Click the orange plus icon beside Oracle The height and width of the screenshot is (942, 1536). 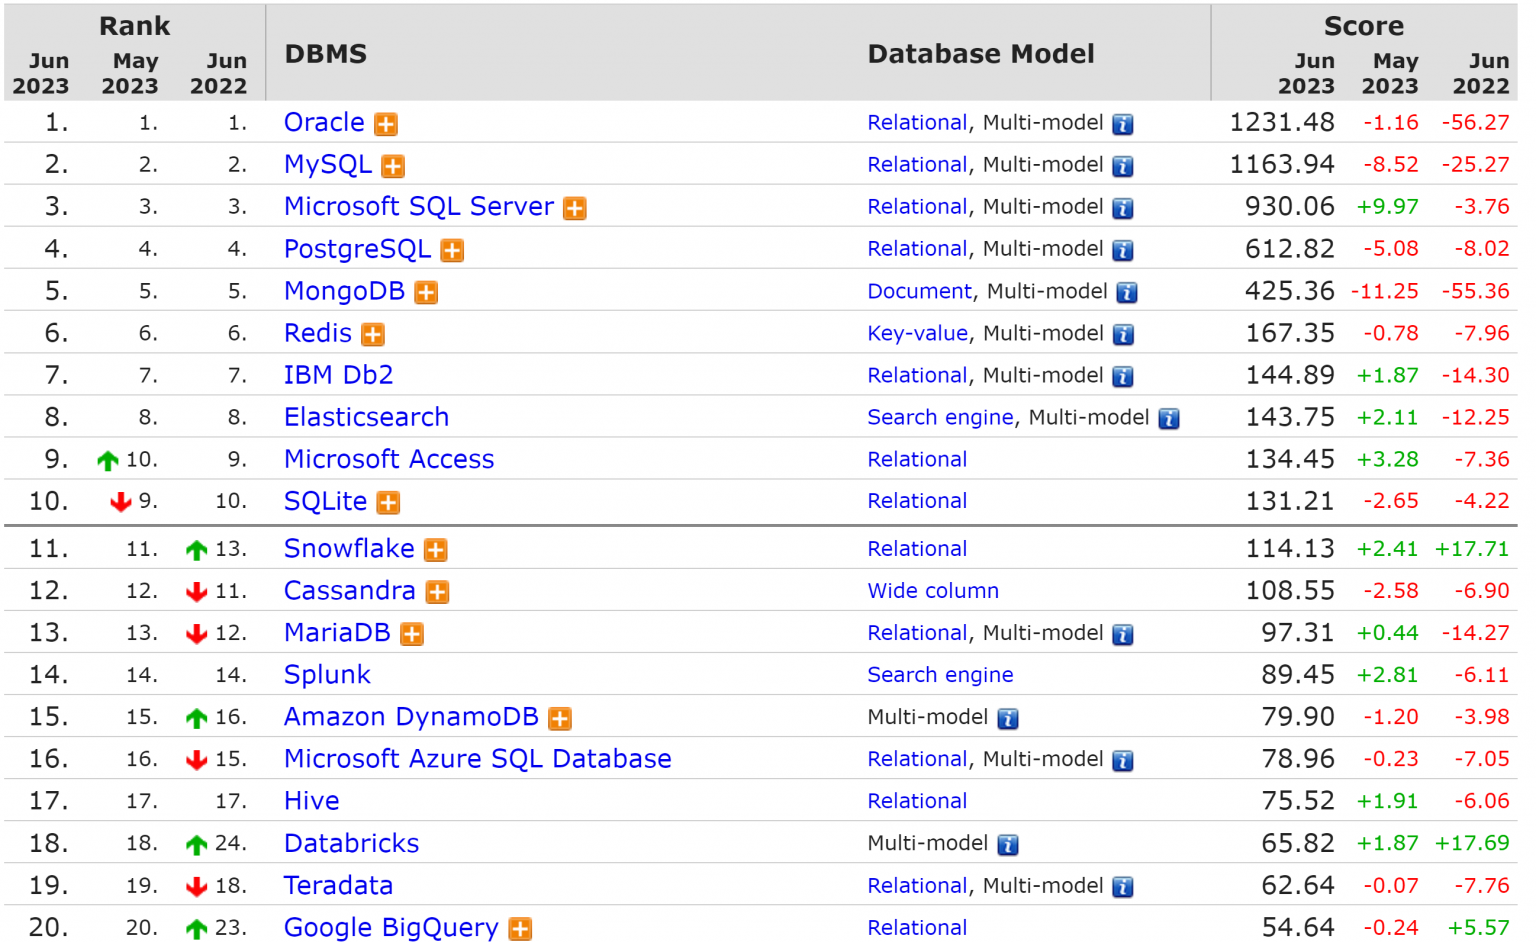point(385,124)
